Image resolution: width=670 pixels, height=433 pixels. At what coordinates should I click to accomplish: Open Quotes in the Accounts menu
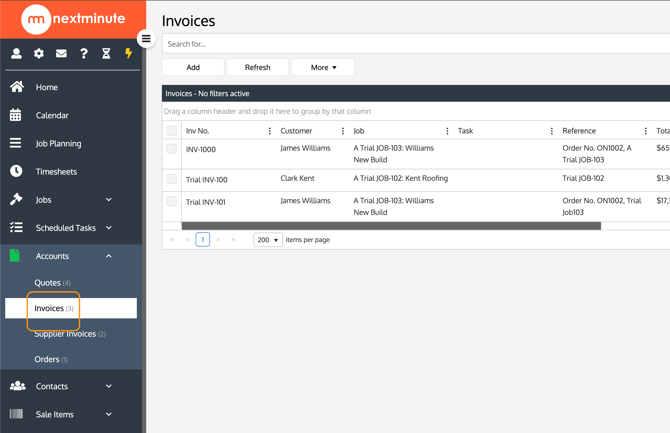point(52,283)
